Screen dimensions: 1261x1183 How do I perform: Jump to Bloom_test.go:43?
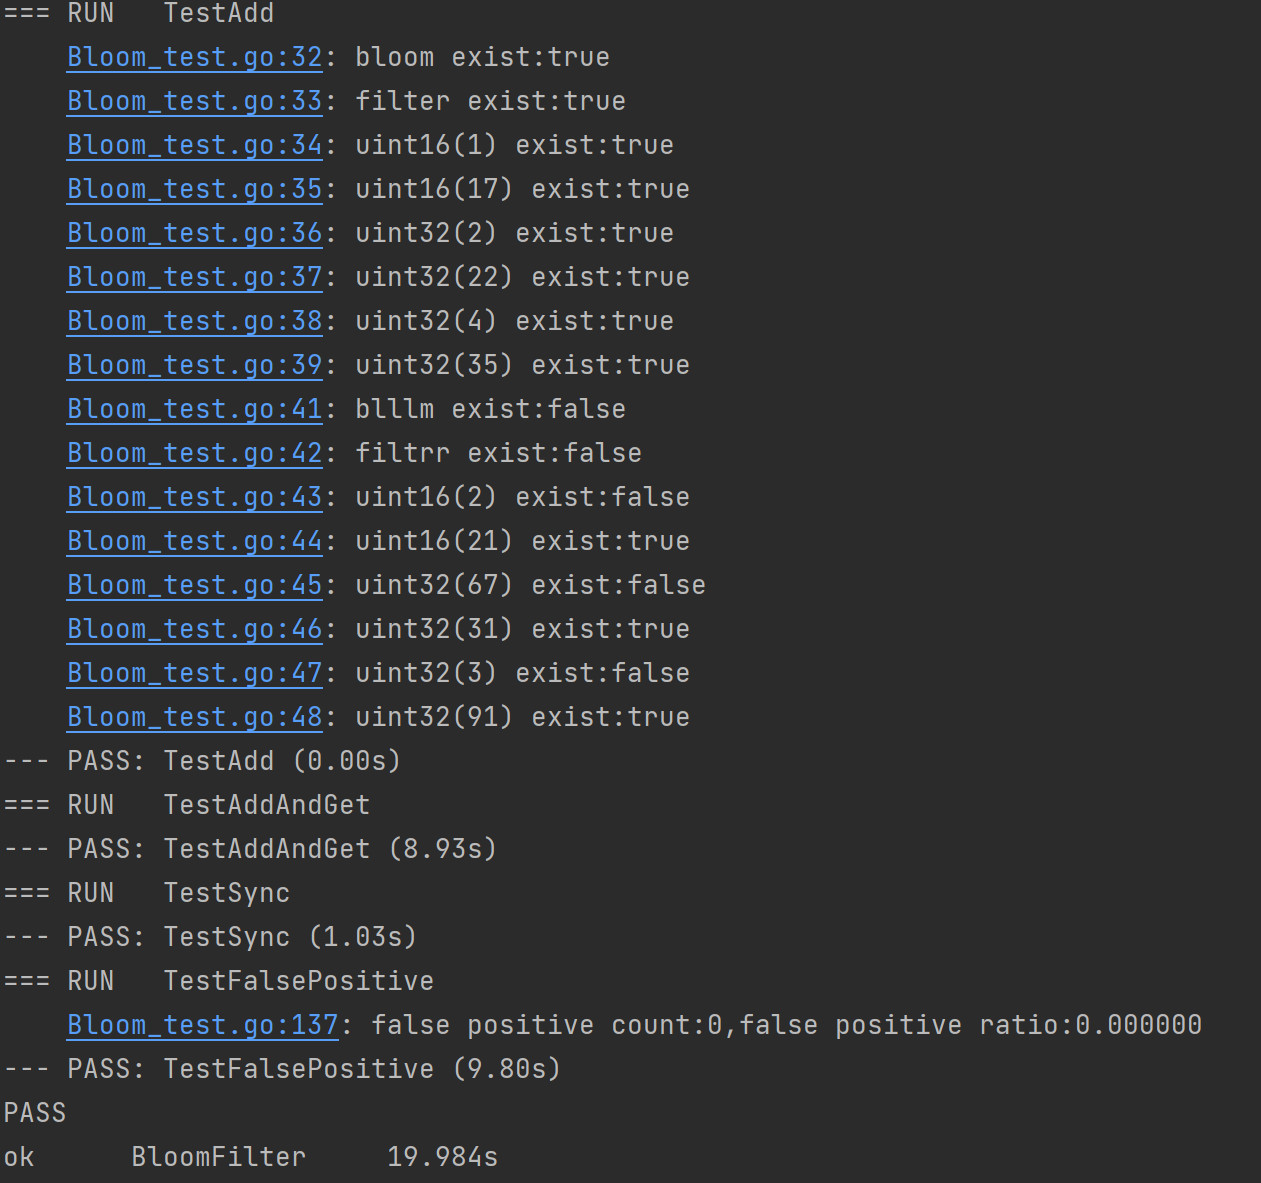tap(194, 497)
